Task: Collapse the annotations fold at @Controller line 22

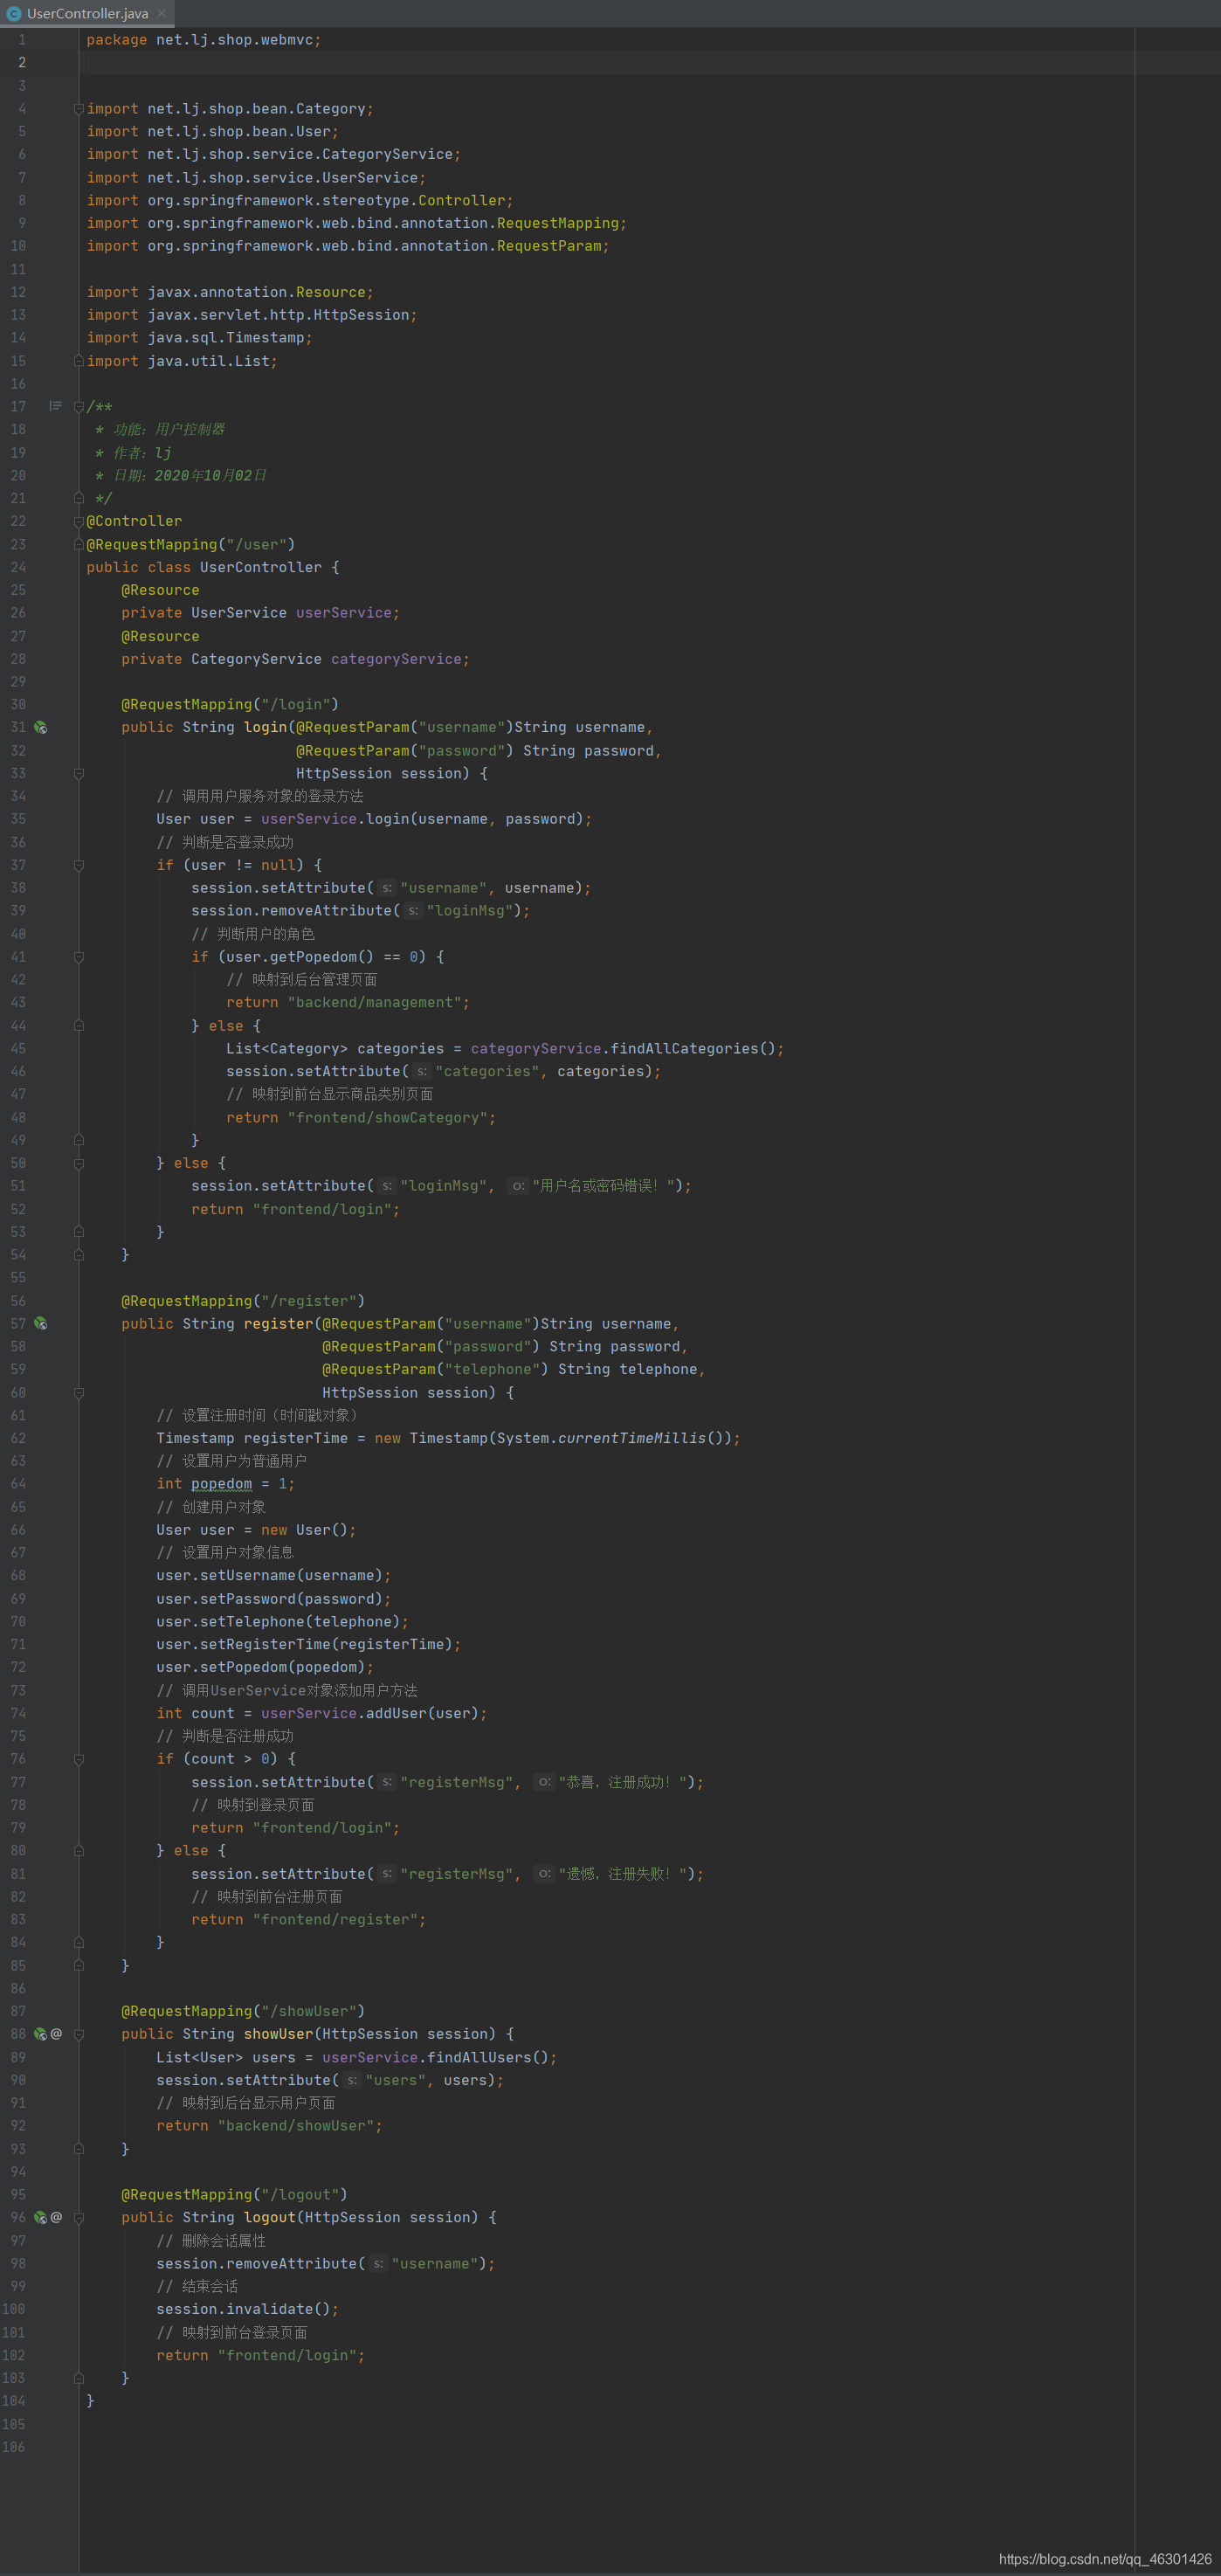Action: [78, 521]
